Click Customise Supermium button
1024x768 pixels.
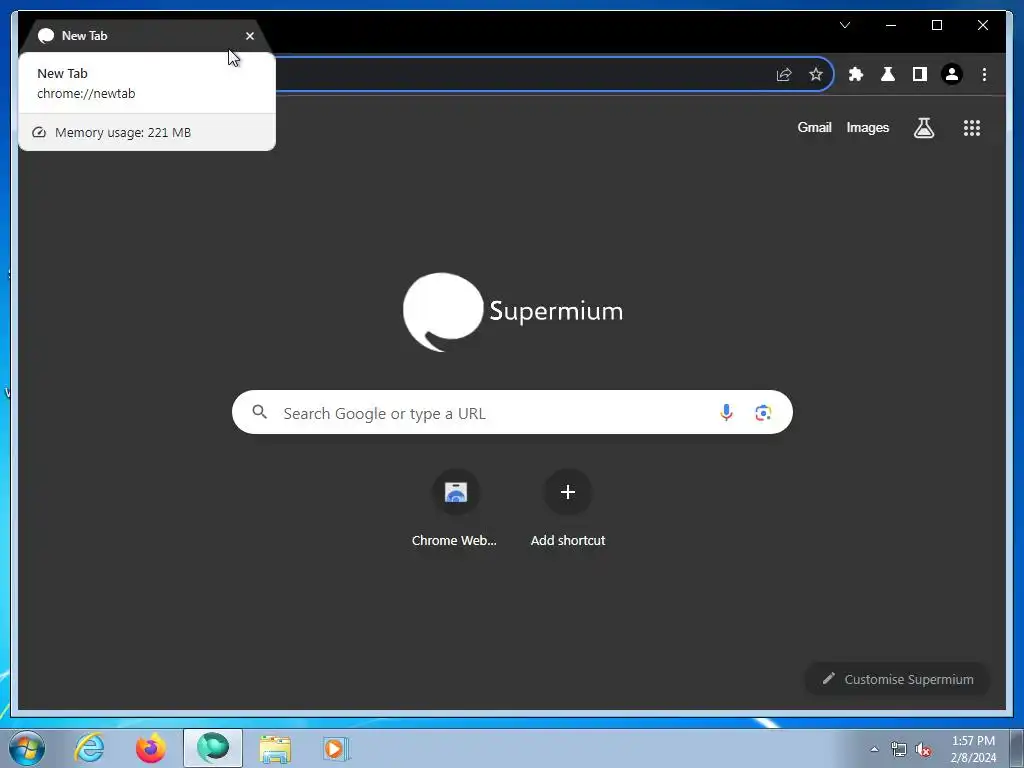click(x=897, y=679)
